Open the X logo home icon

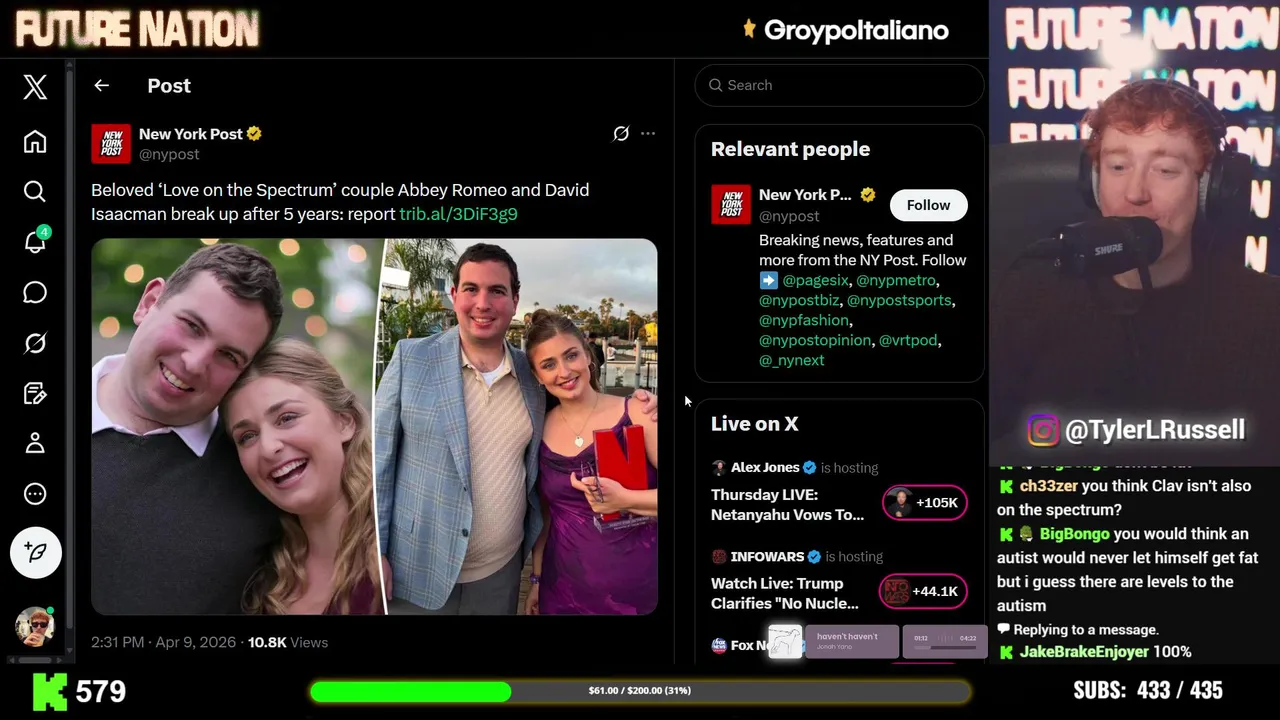click(x=35, y=87)
